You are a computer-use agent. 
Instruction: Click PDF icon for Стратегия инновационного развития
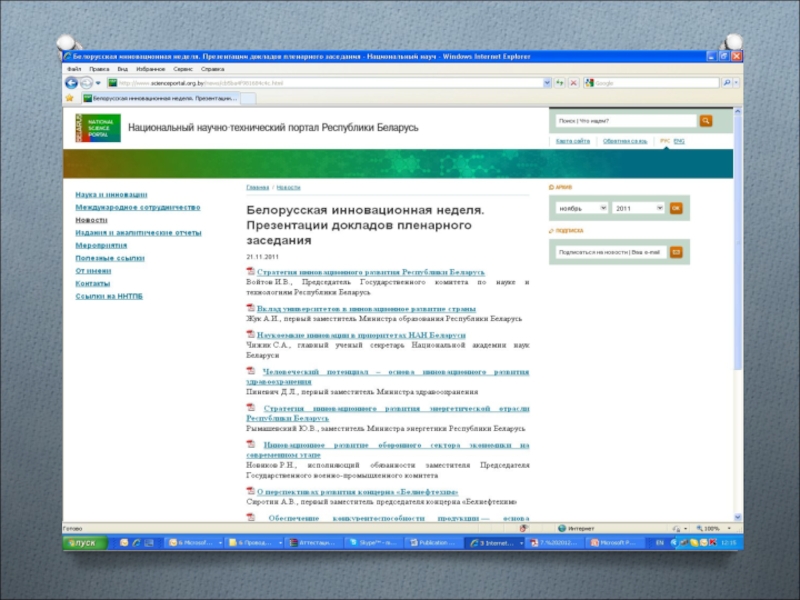[x=251, y=271]
